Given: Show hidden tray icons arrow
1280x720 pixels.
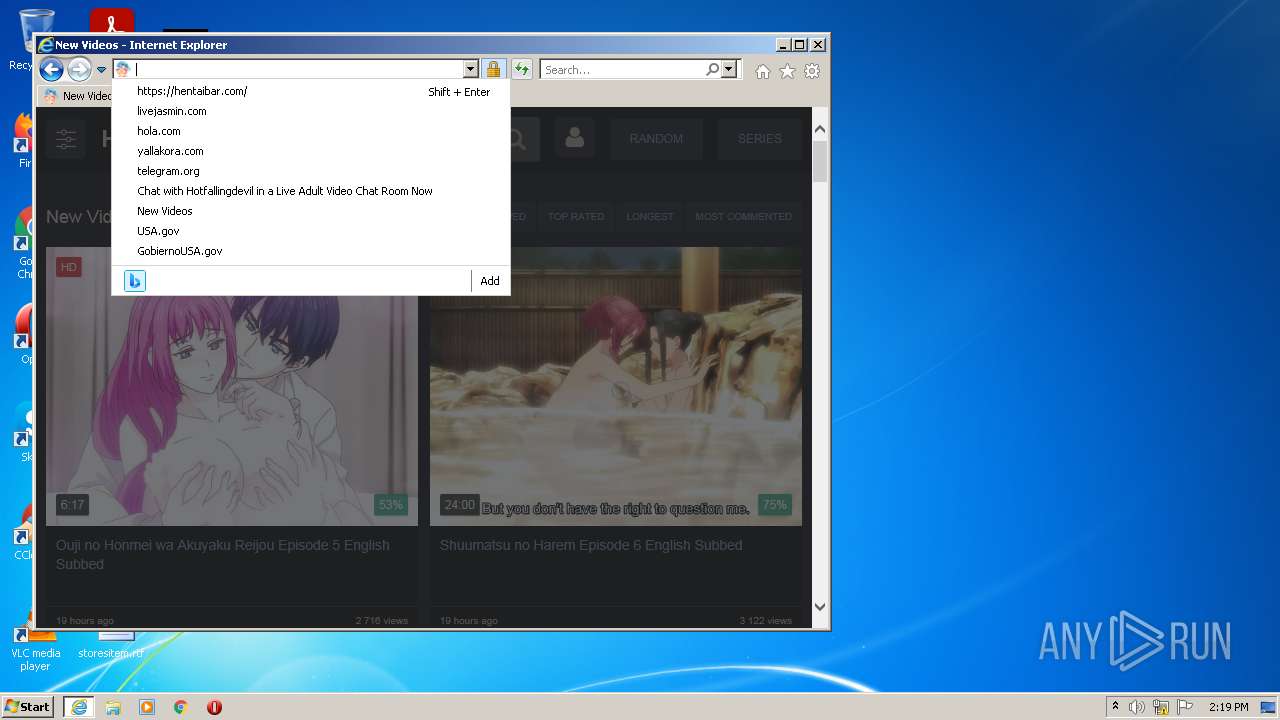Looking at the screenshot, I should [x=1115, y=706].
